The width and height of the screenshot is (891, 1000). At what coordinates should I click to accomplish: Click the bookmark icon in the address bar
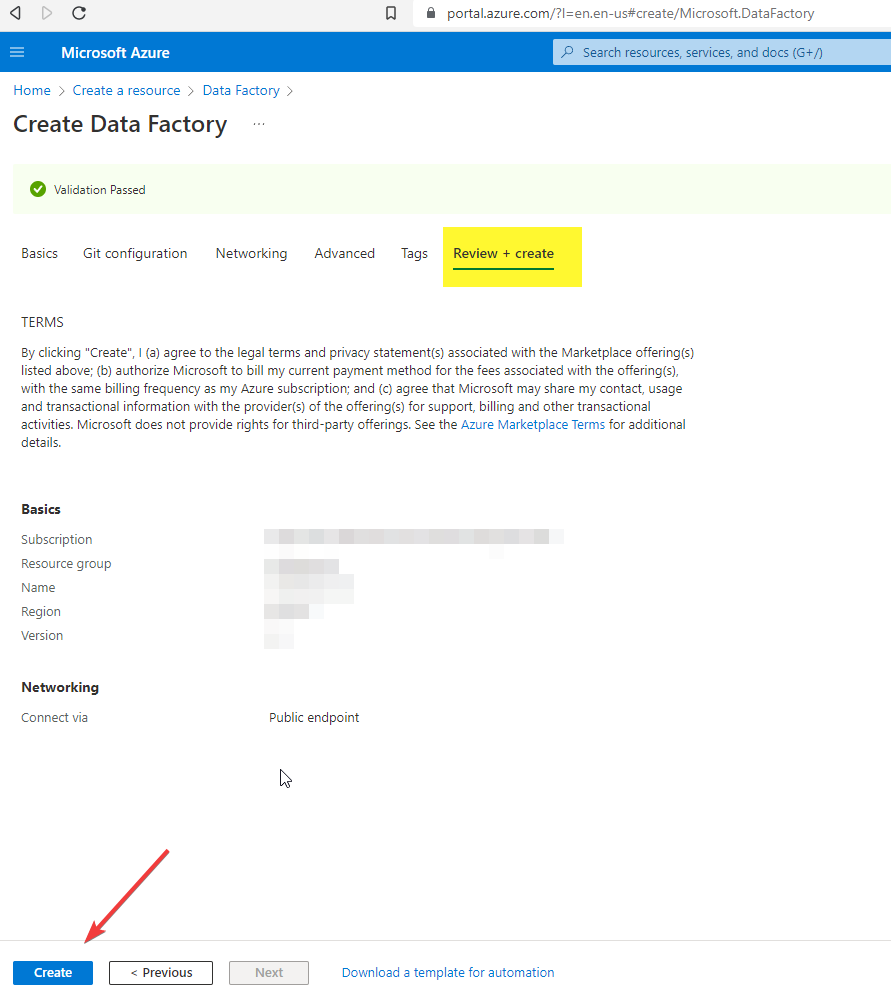pos(391,13)
